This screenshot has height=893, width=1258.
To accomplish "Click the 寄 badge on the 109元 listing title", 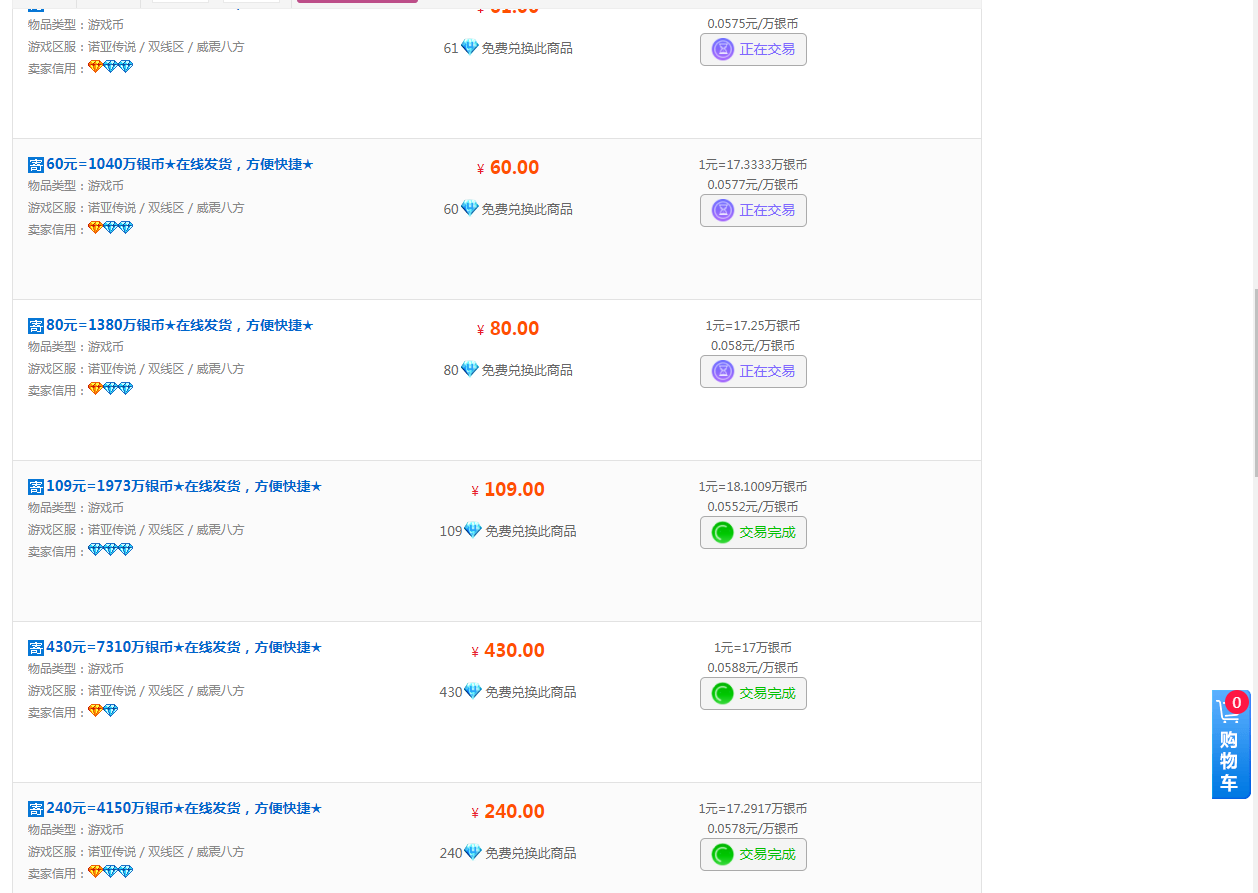I will point(37,486).
